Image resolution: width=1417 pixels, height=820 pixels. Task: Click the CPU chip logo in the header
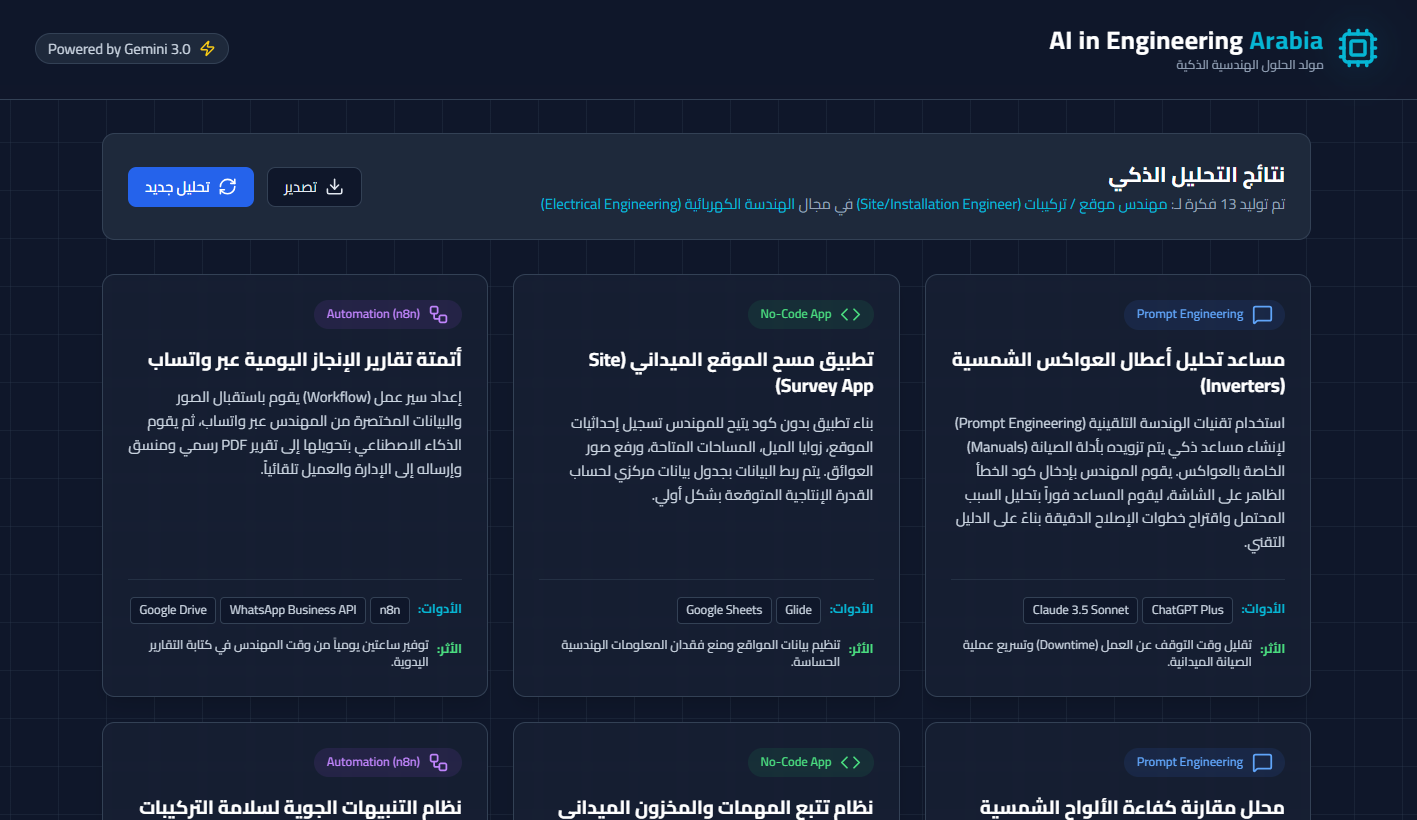pyautogui.click(x=1358, y=47)
